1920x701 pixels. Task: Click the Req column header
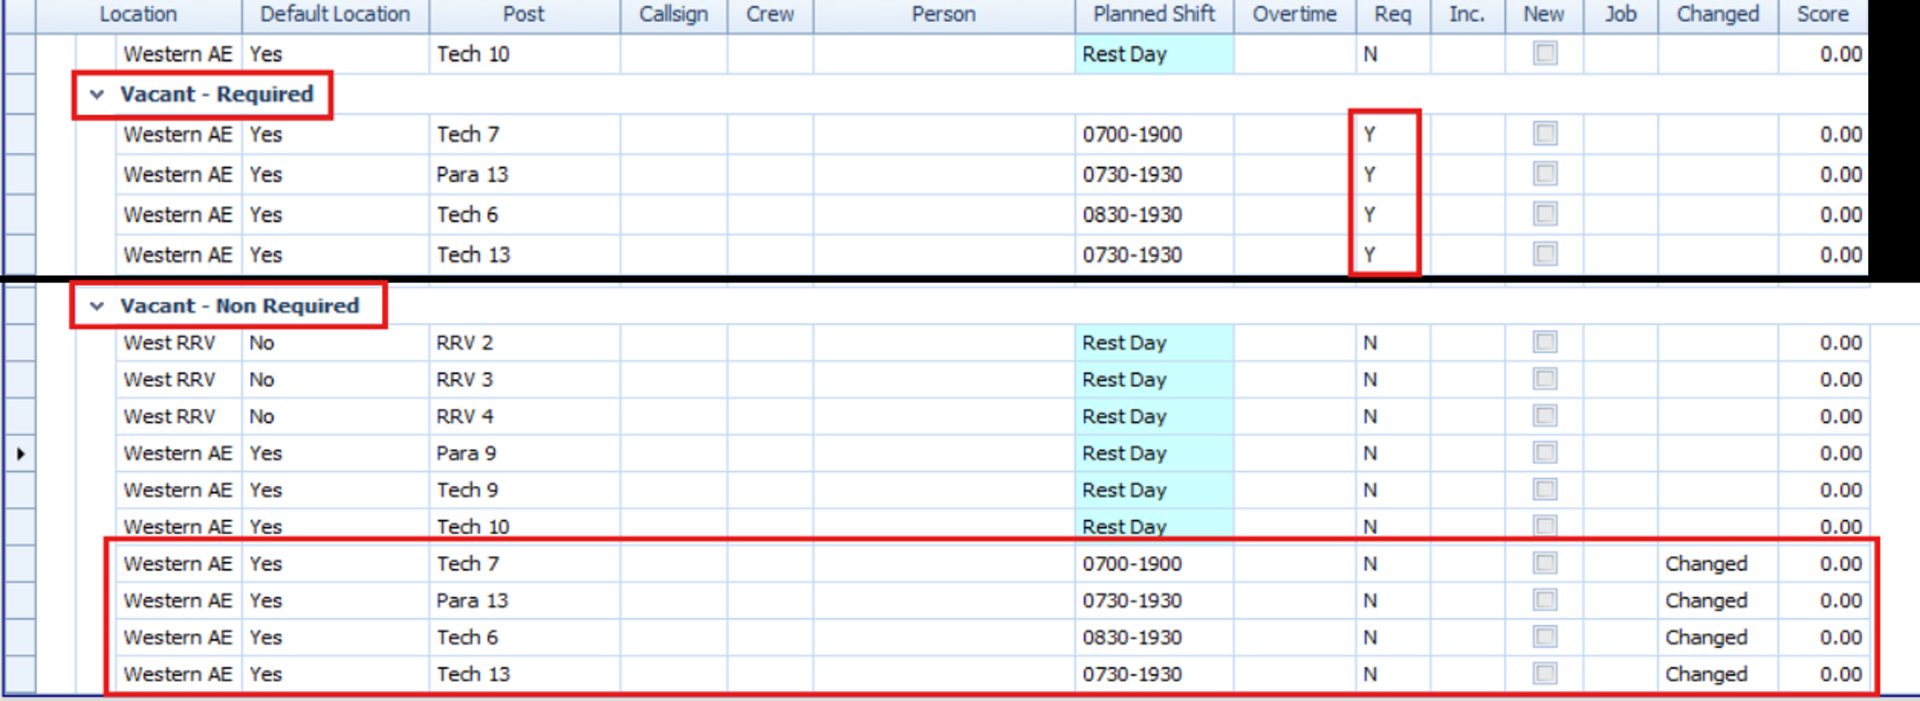[x=1392, y=14]
